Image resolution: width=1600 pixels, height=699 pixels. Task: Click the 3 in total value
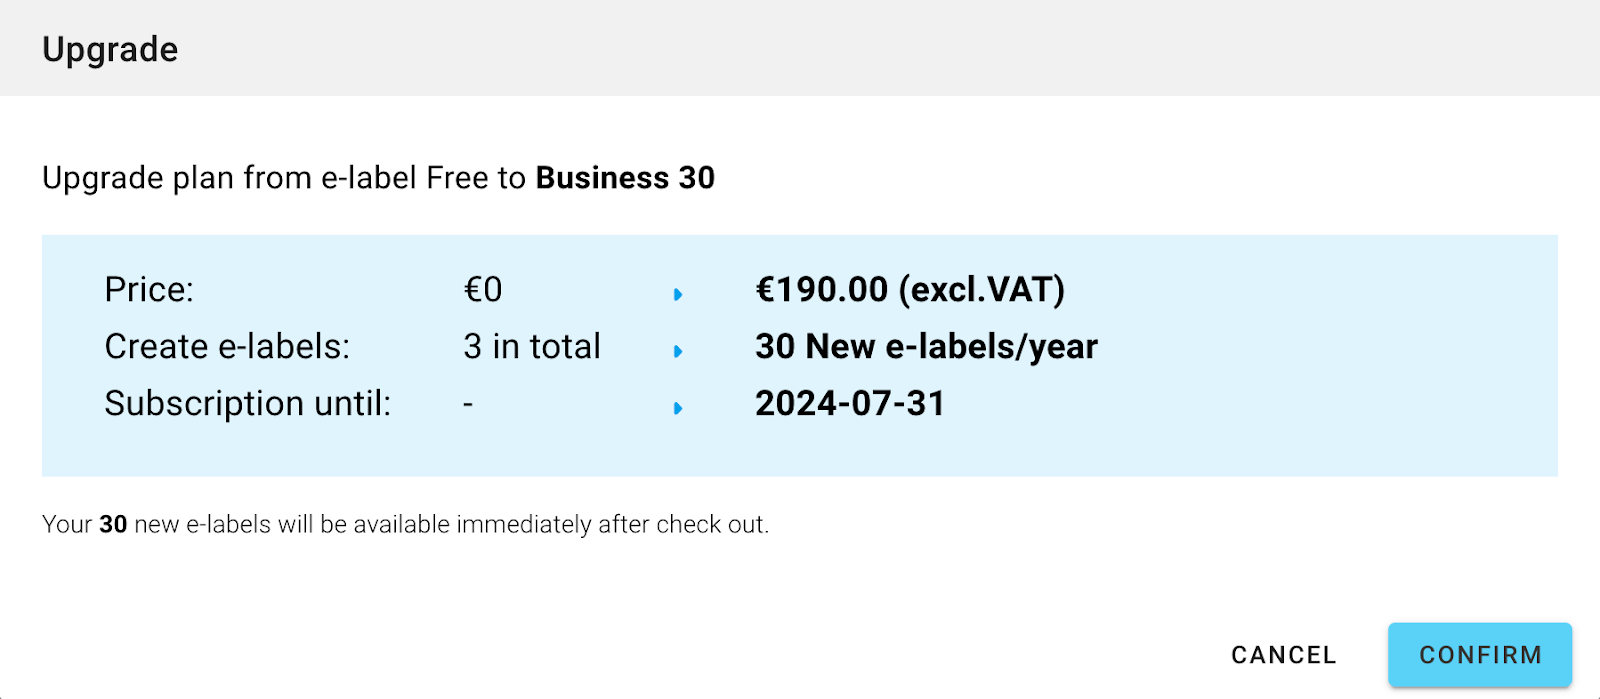[532, 347]
